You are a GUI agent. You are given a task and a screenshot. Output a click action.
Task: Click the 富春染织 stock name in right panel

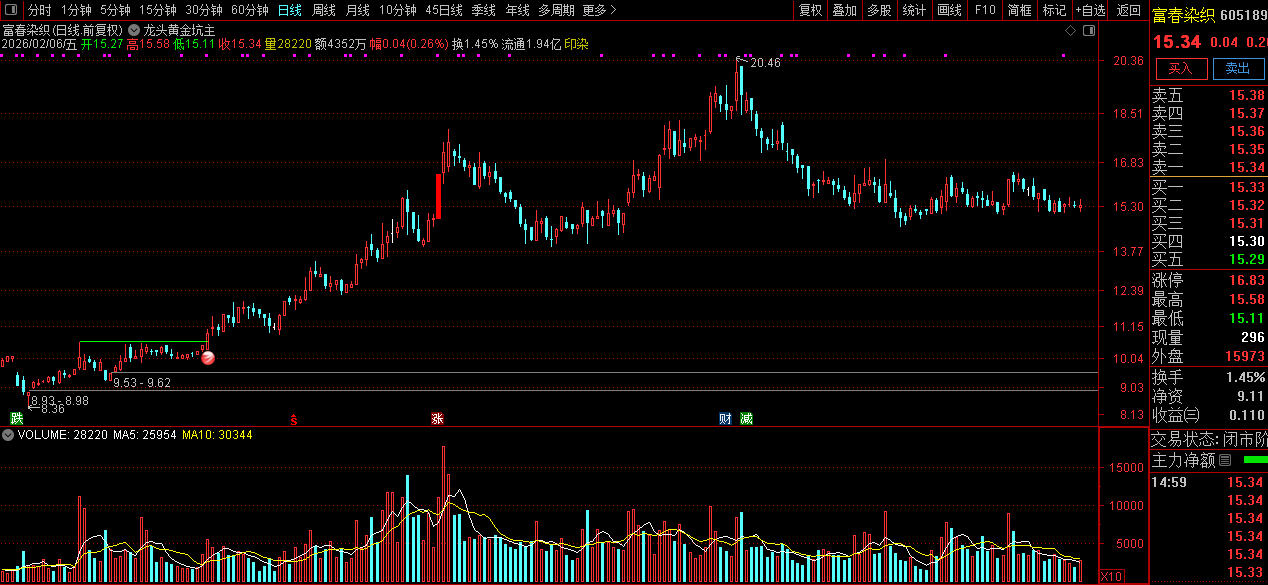[x=1184, y=16]
